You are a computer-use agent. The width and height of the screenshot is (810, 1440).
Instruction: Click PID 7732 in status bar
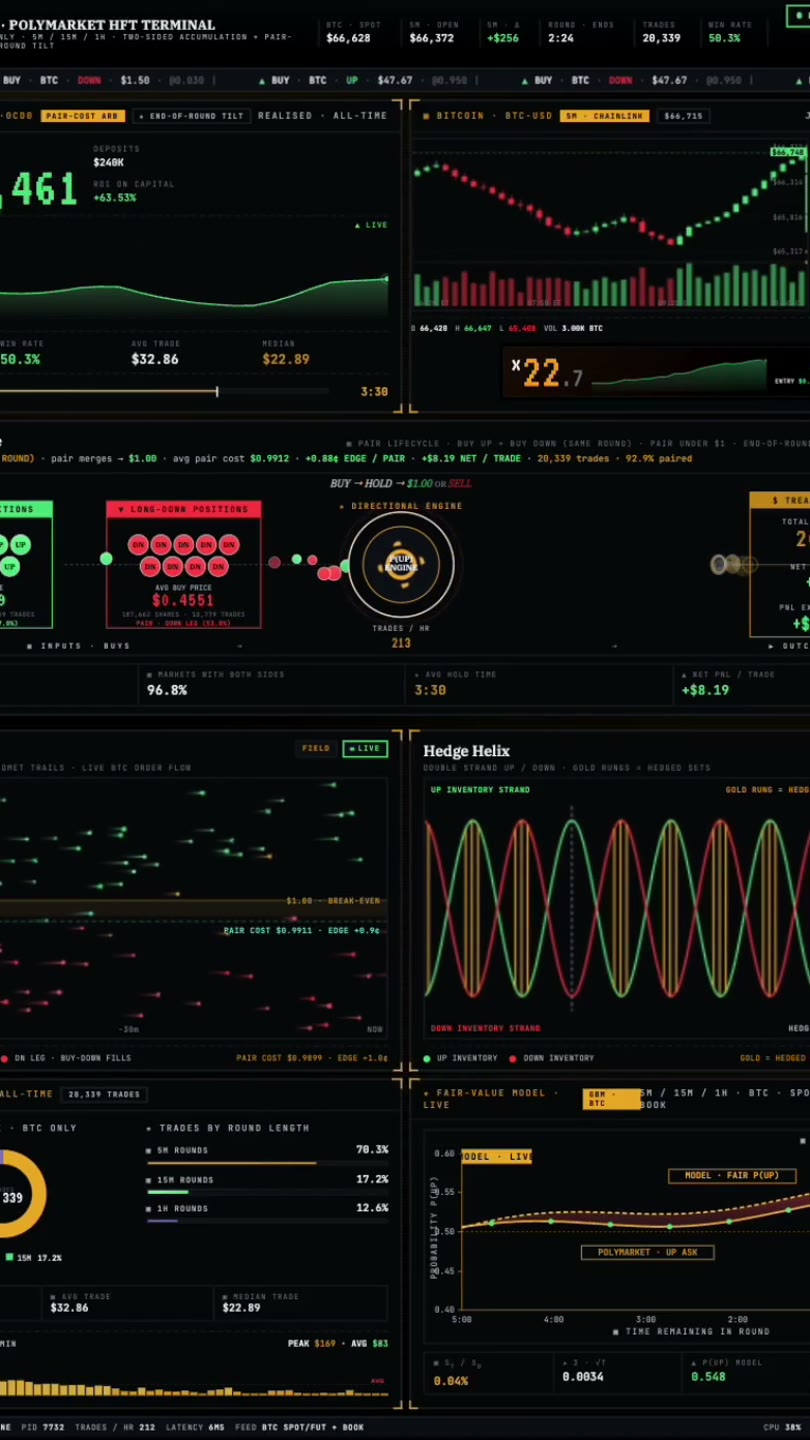coord(42,1427)
